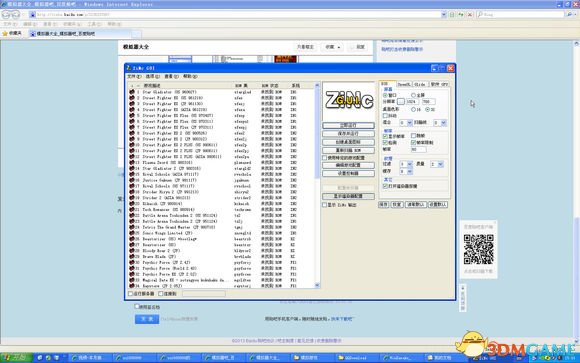Toggle the frame rate limit checkbox
This screenshot has width=580, height=363.
[x=413, y=142]
